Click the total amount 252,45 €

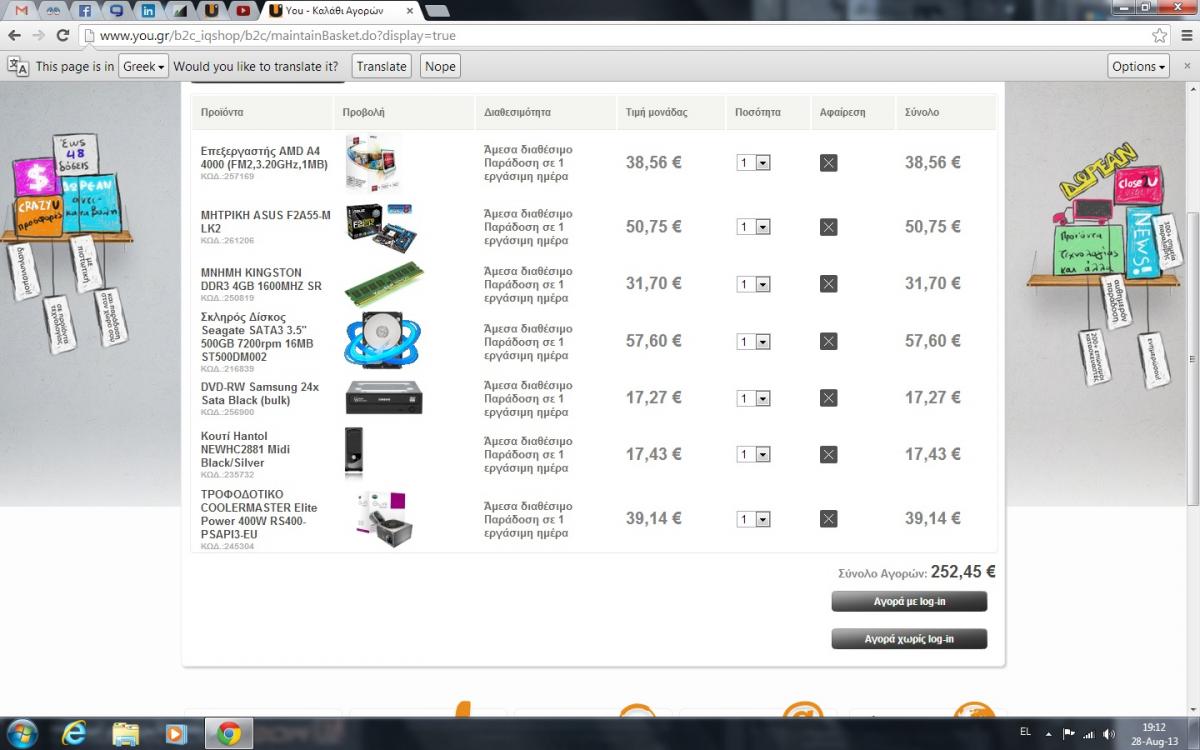pyautogui.click(x=963, y=572)
